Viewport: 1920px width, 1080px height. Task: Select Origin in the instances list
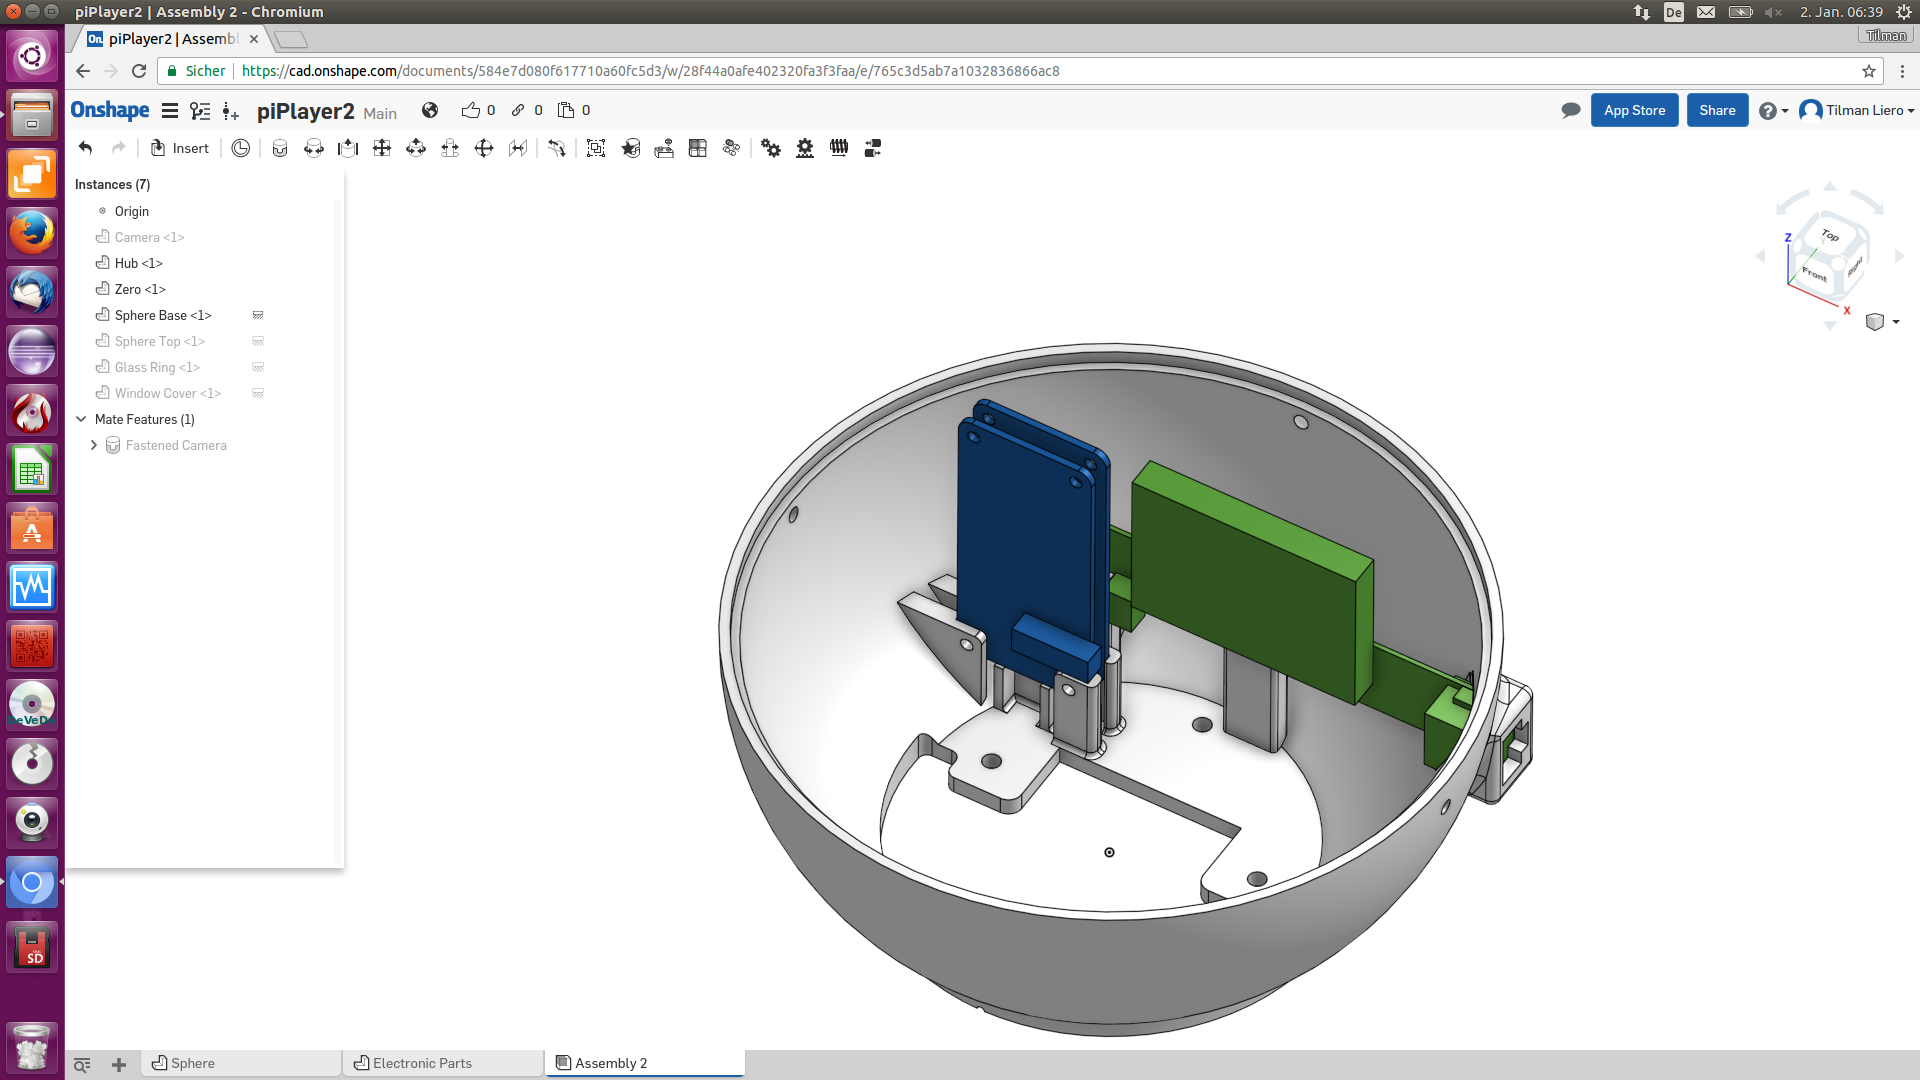(x=131, y=211)
